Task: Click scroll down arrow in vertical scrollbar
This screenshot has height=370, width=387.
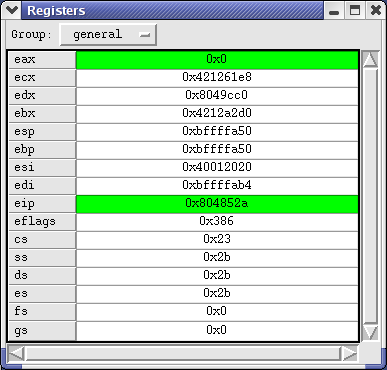Action: pyautogui.click(x=370, y=332)
